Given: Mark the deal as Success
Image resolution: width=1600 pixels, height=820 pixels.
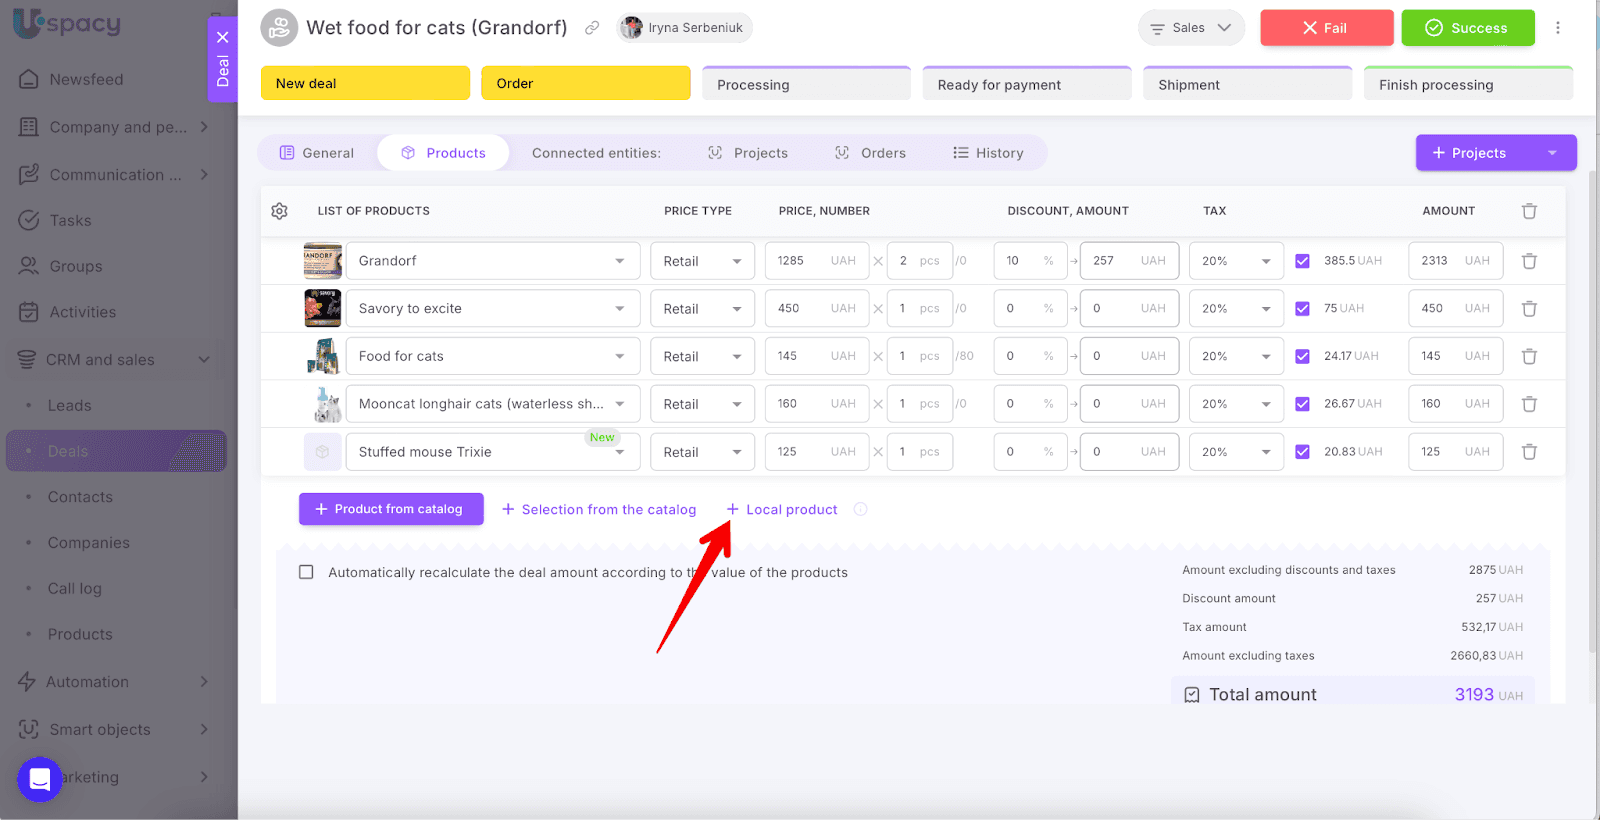Looking at the screenshot, I should (1467, 28).
